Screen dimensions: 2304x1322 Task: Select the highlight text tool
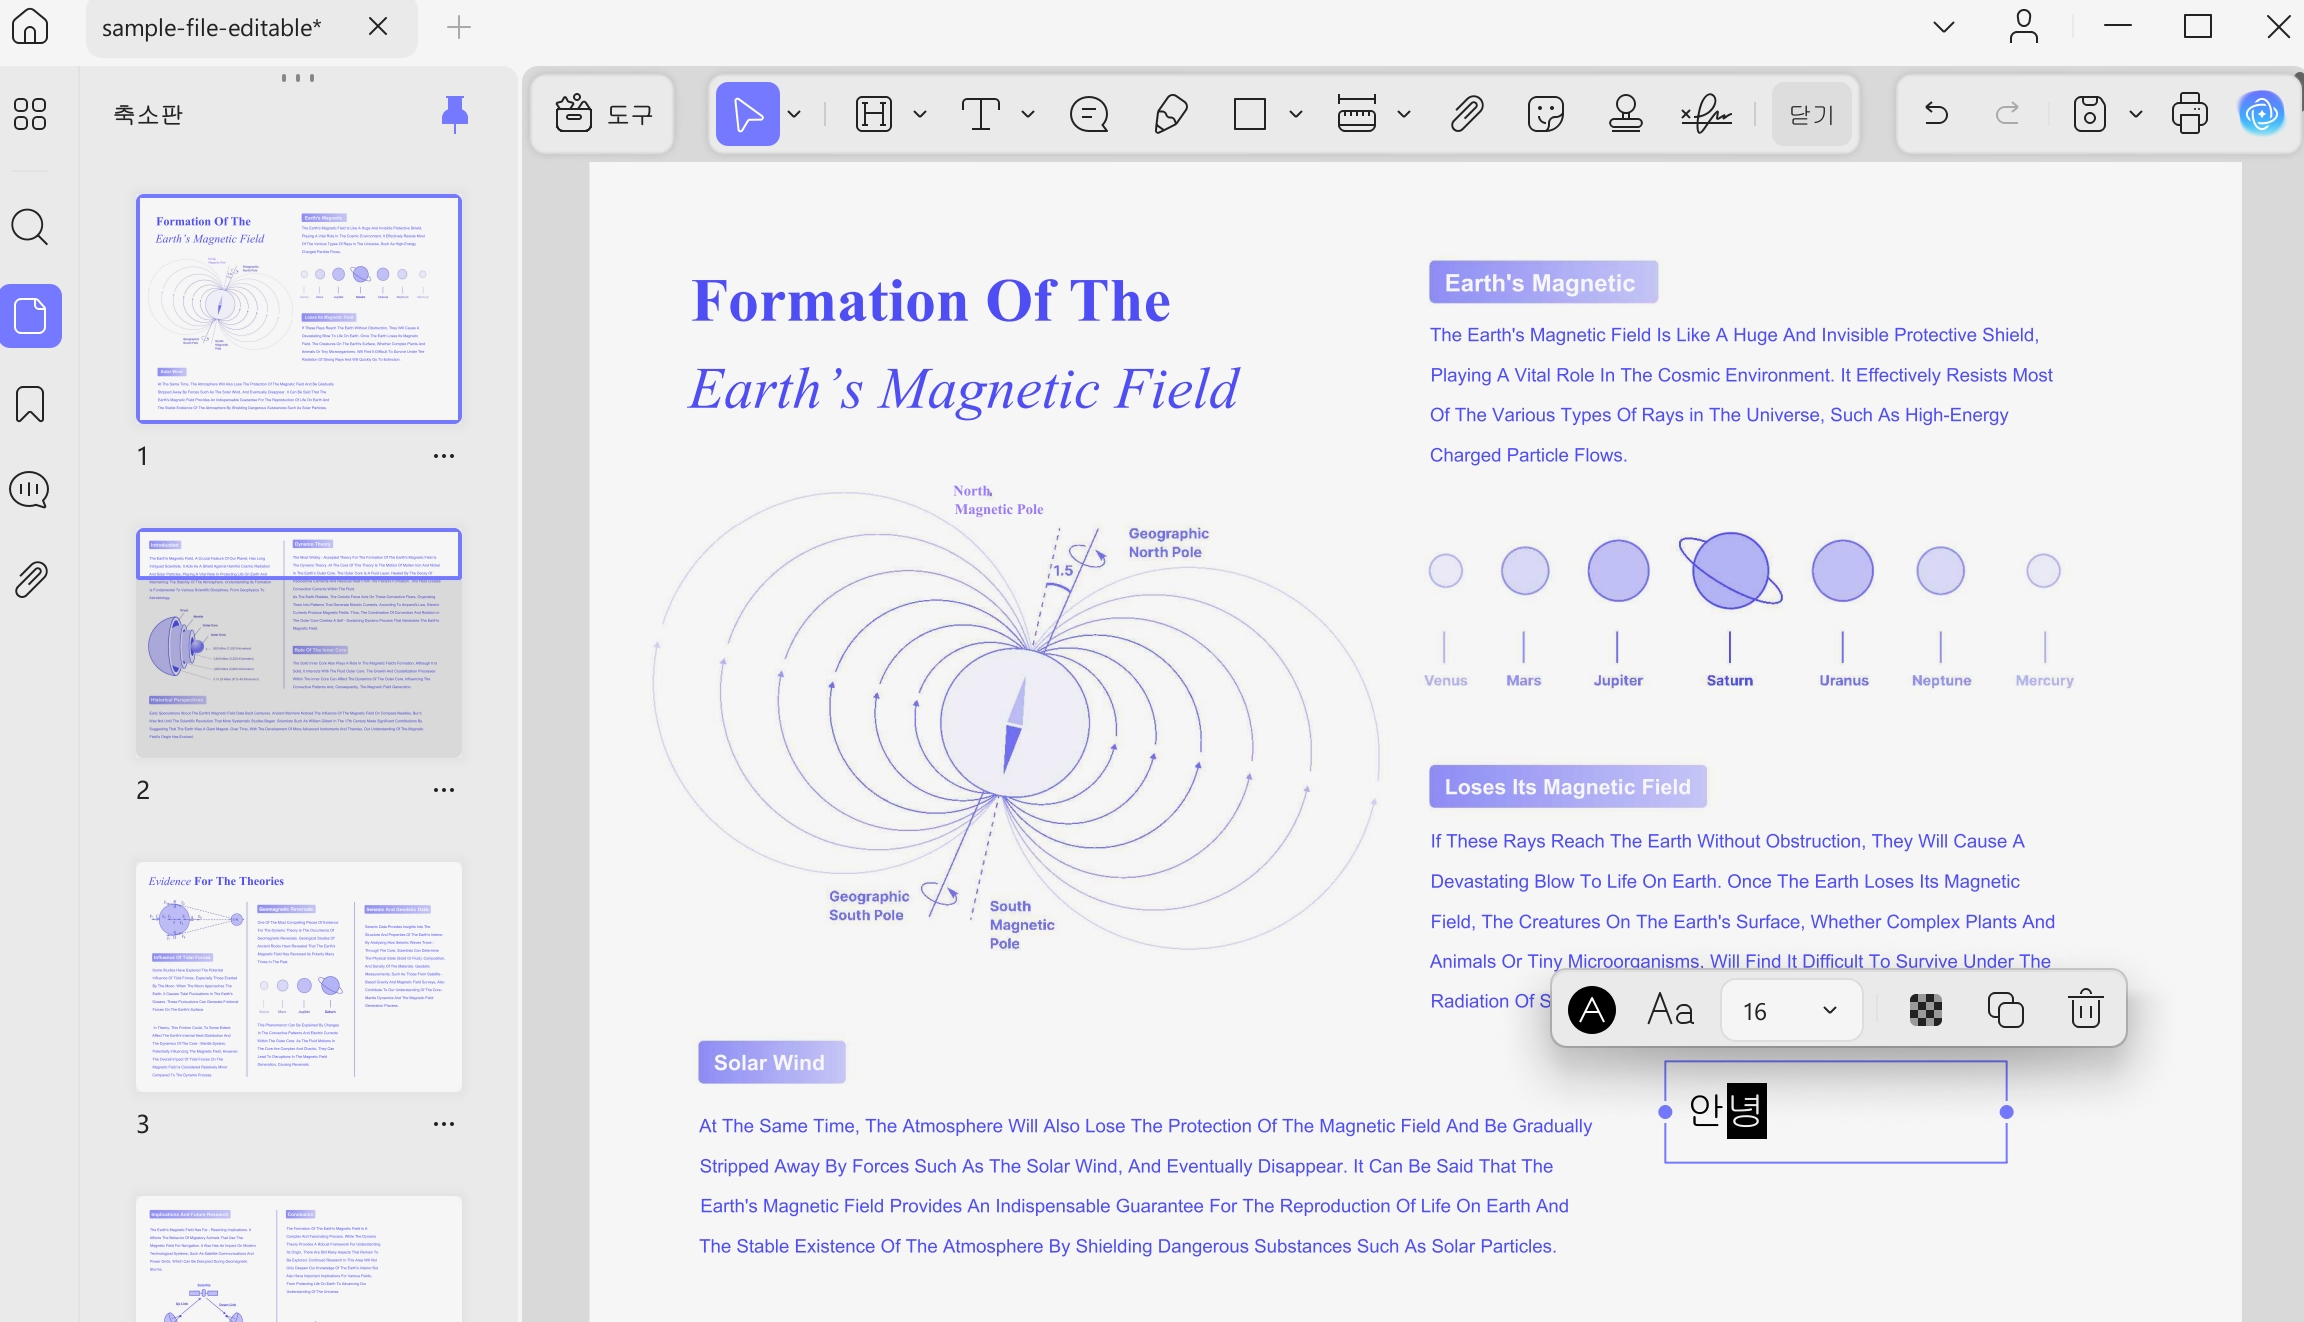pos(874,114)
